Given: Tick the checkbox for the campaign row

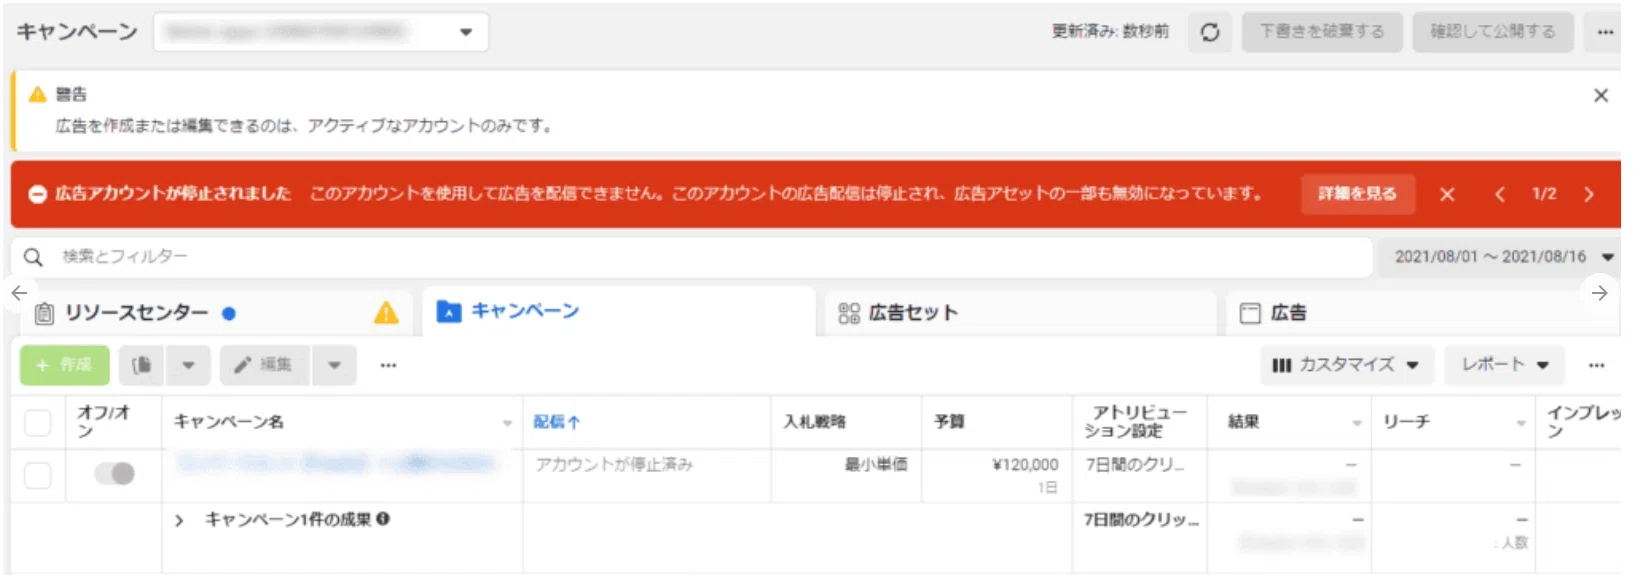Looking at the screenshot, I should 37,475.
